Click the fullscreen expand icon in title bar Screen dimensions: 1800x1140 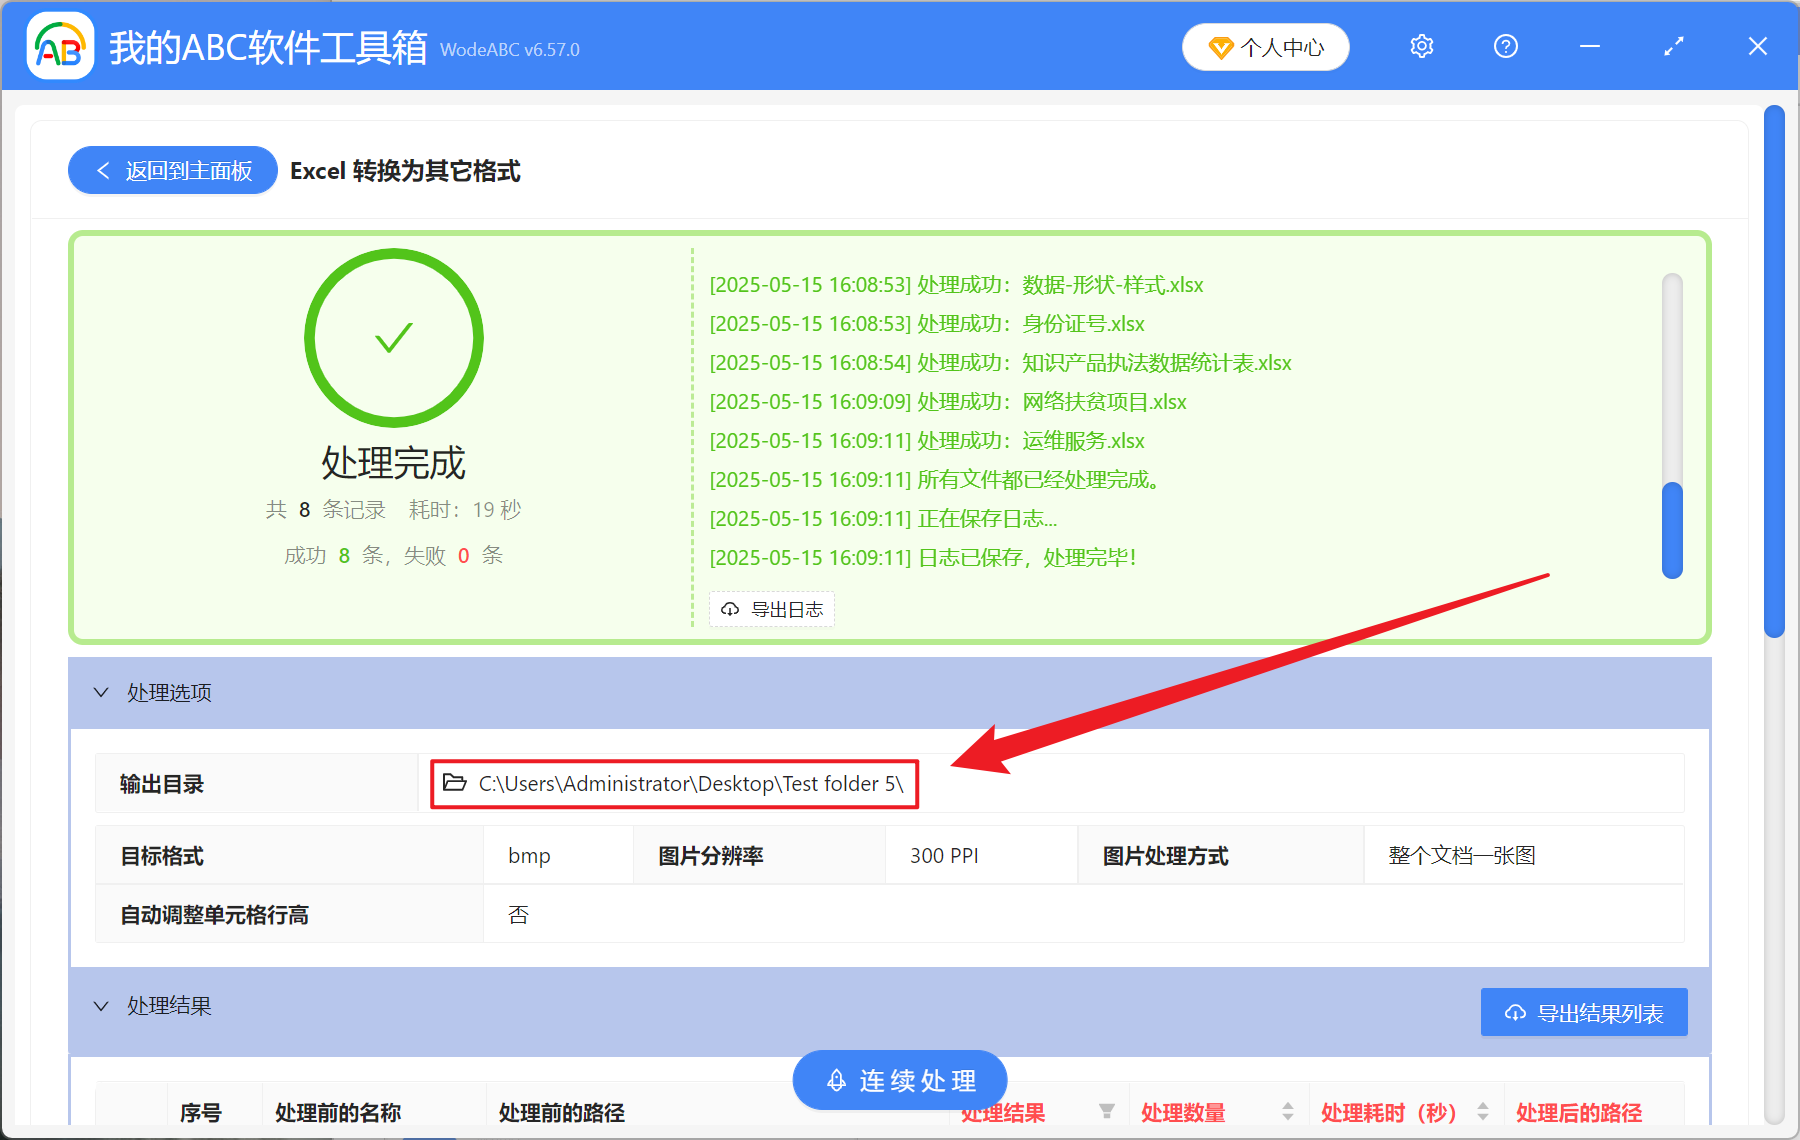1673,46
